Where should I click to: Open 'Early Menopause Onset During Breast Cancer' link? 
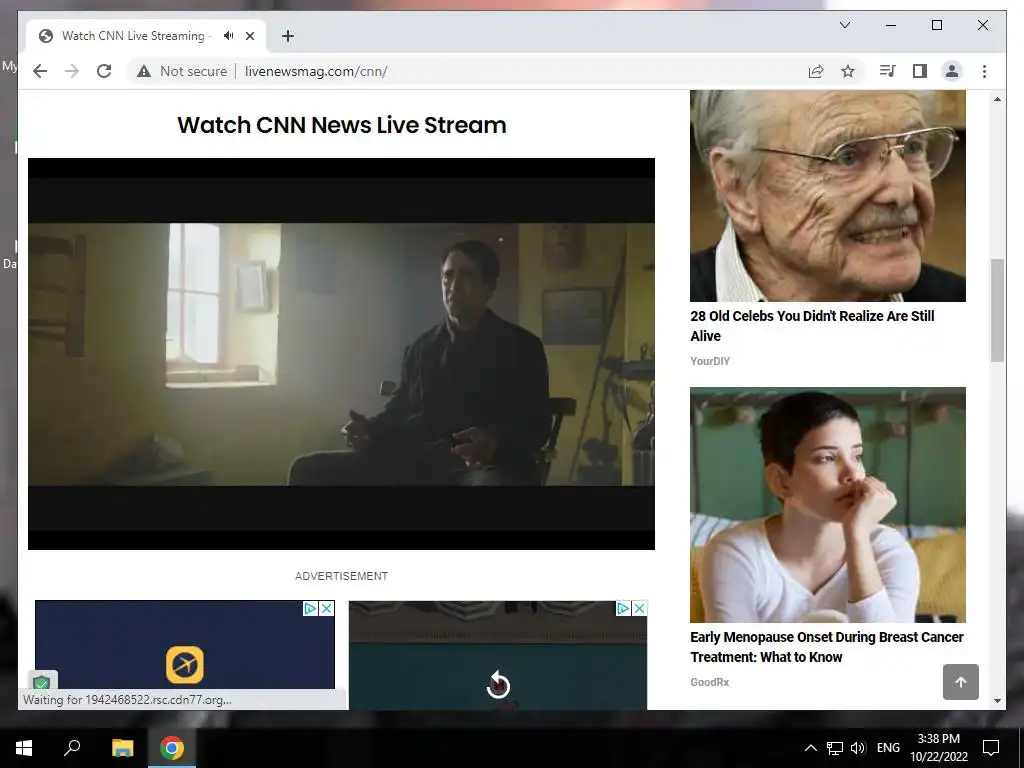827,647
